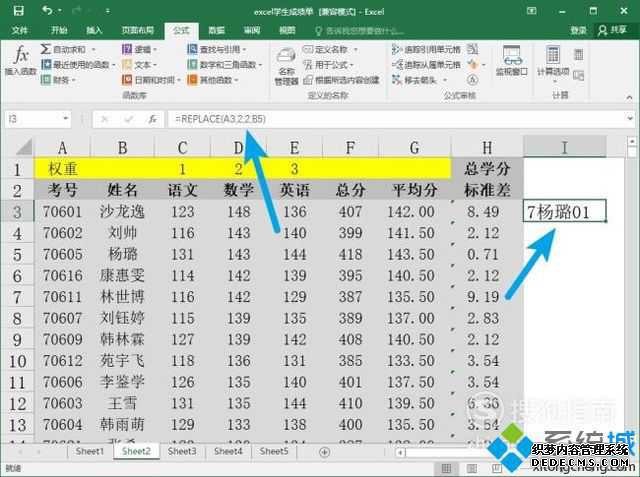Open Date & Time (日期和时间) functions

tap(151, 80)
